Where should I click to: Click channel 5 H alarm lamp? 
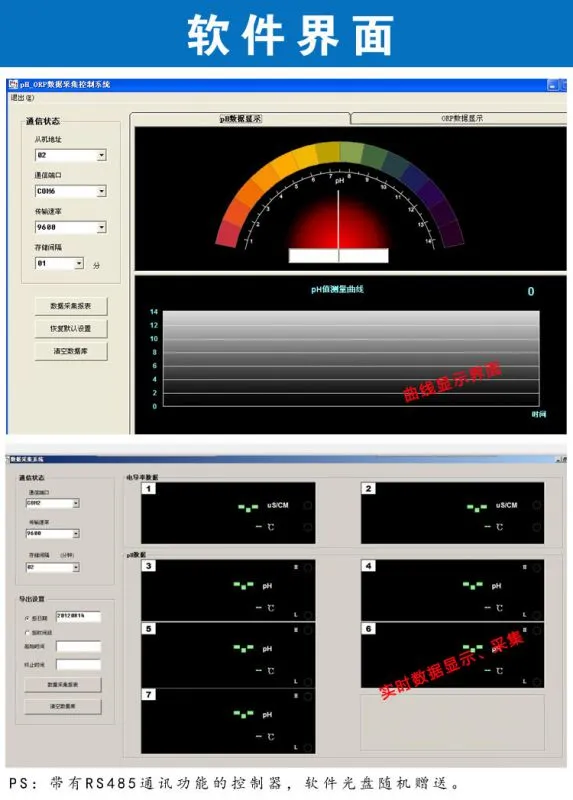coord(308,631)
